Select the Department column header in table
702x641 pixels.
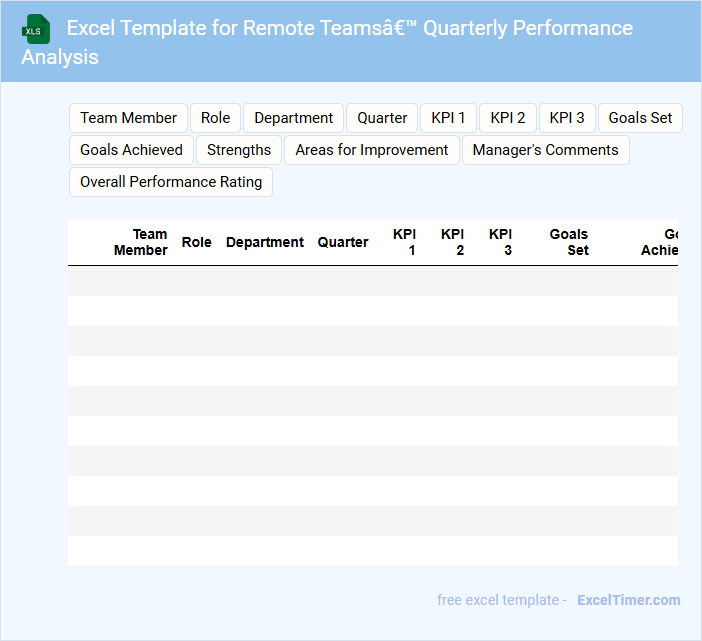[x=265, y=242]
